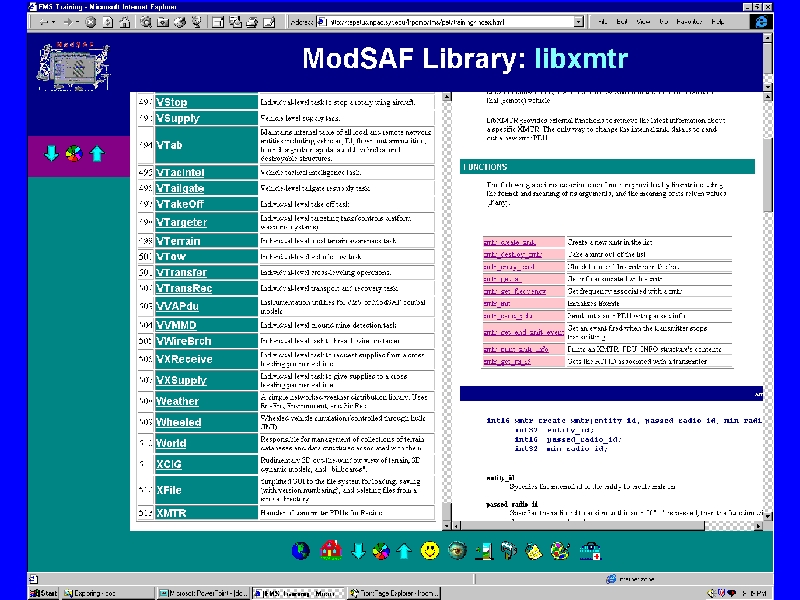Screen dimensions: 800x600
Task: Open the VTransfer library link
Action: click(182, 272)
